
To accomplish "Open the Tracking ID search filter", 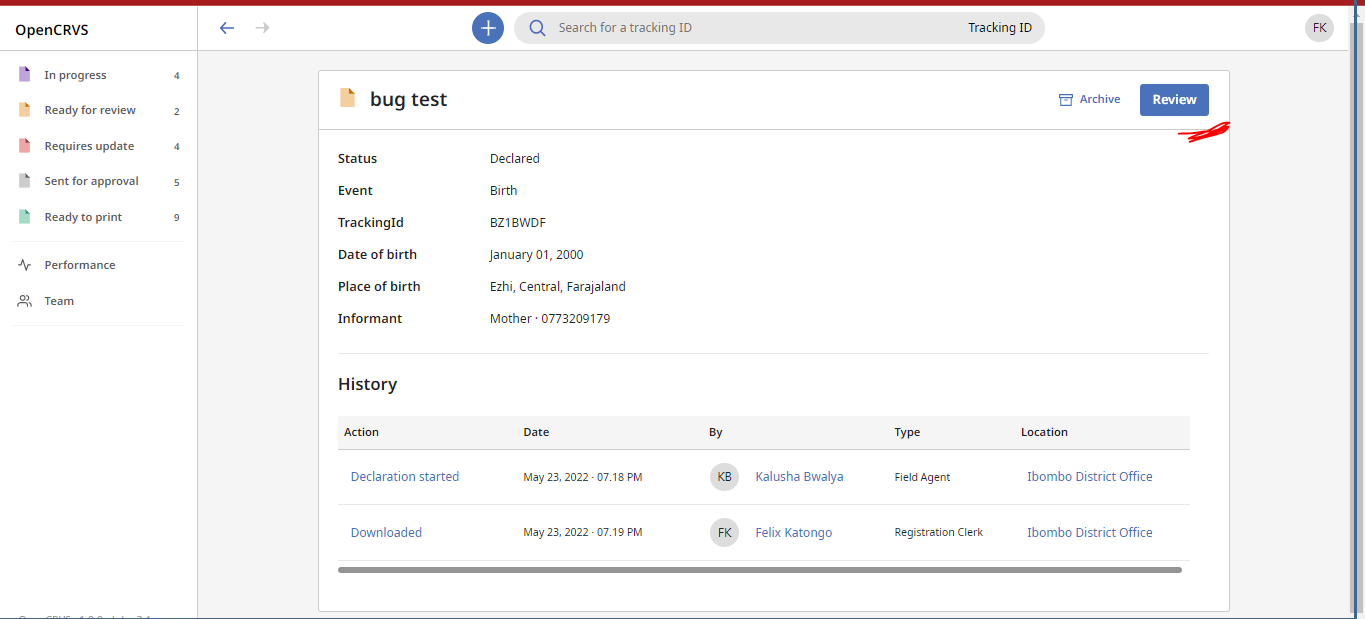I will coord(1000,27).
